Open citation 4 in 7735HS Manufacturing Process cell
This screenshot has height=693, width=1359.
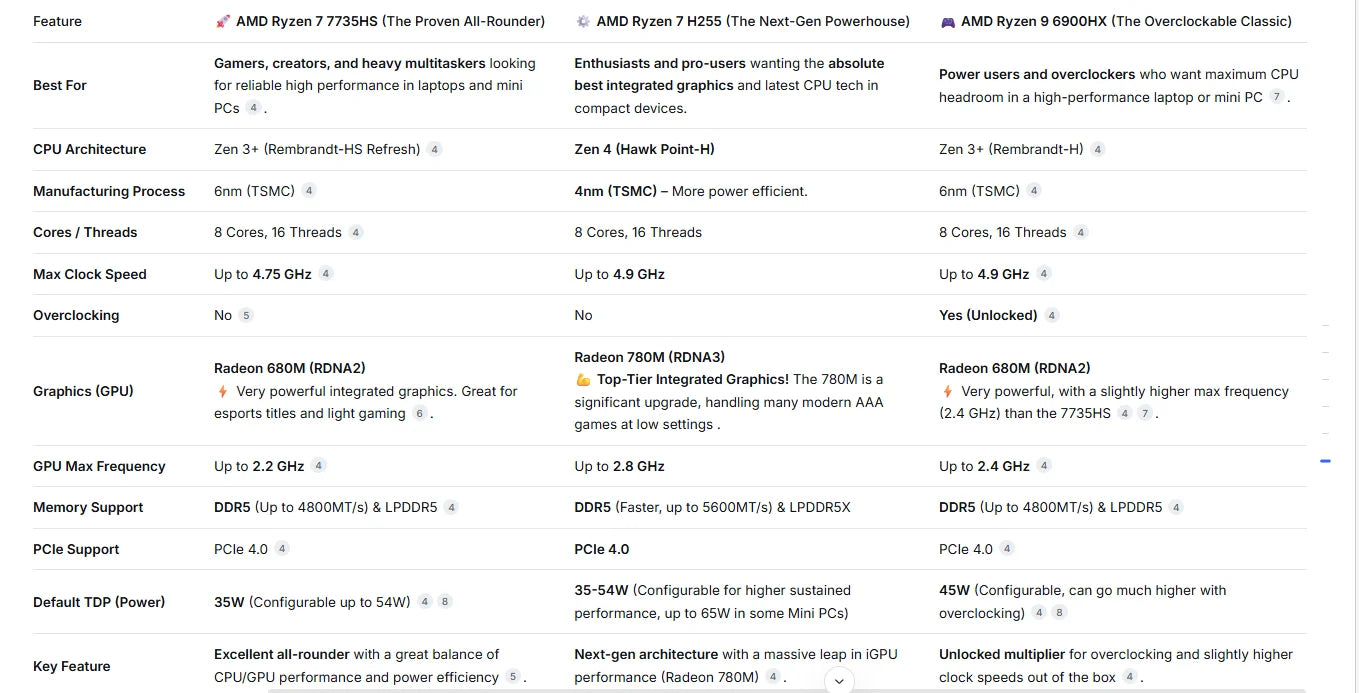pyautogui.click(x=309, y=190)
